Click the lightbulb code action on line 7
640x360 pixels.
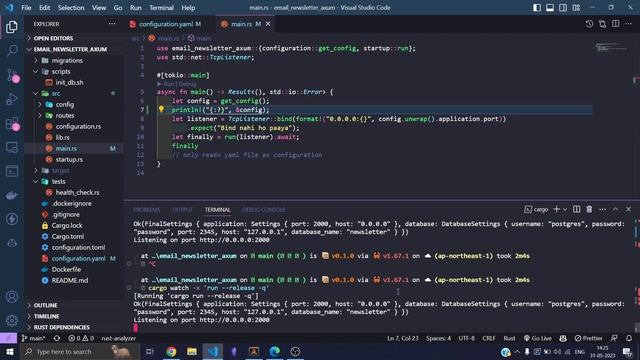tap(161, 109)
